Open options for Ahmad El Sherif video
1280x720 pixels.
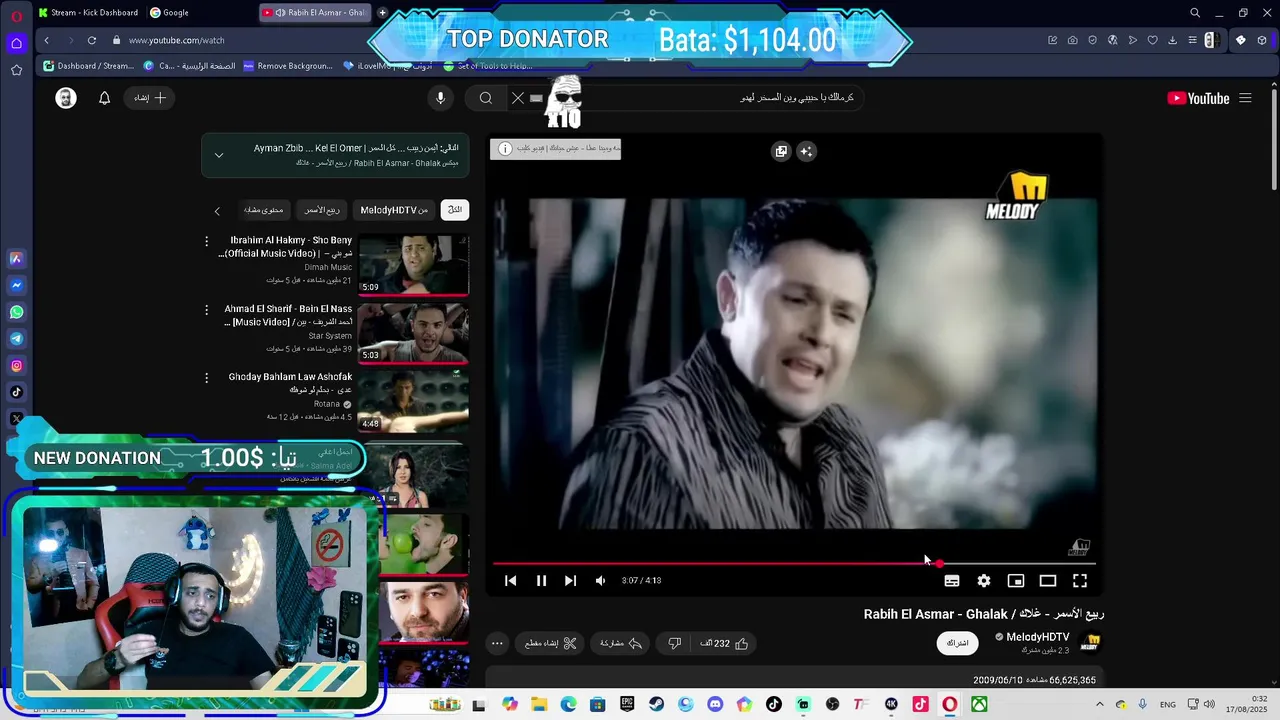coord(207,310)
